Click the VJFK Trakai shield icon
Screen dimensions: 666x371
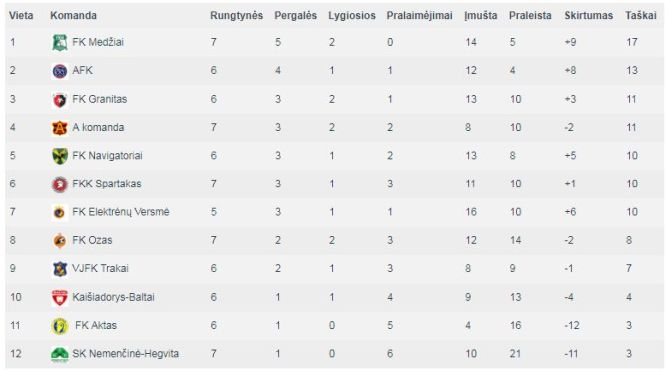click(60, 269)
